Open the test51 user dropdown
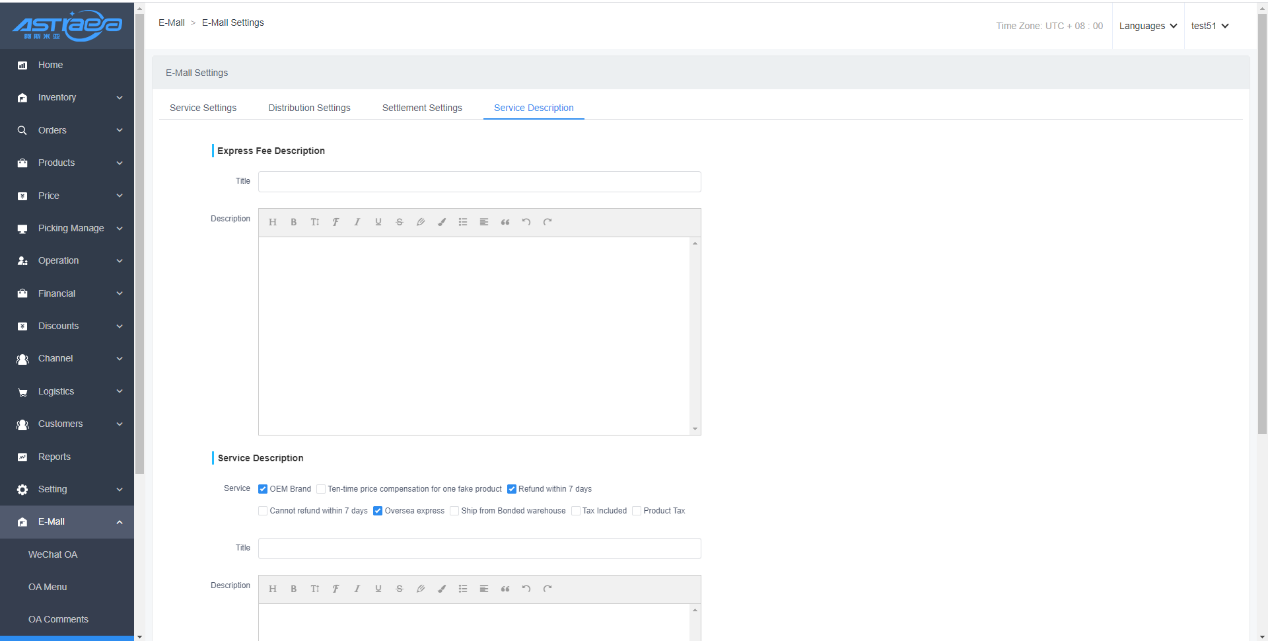 (1209, 26)
